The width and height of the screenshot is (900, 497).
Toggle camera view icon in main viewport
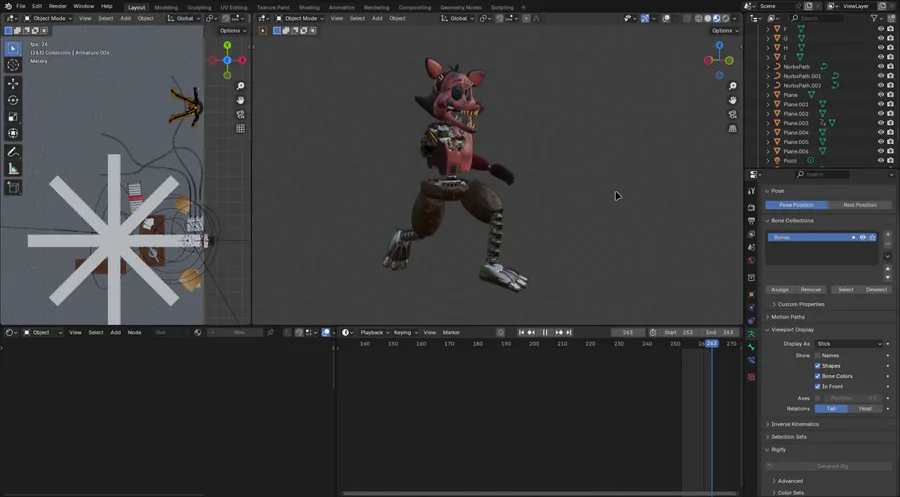click(732, 114)
